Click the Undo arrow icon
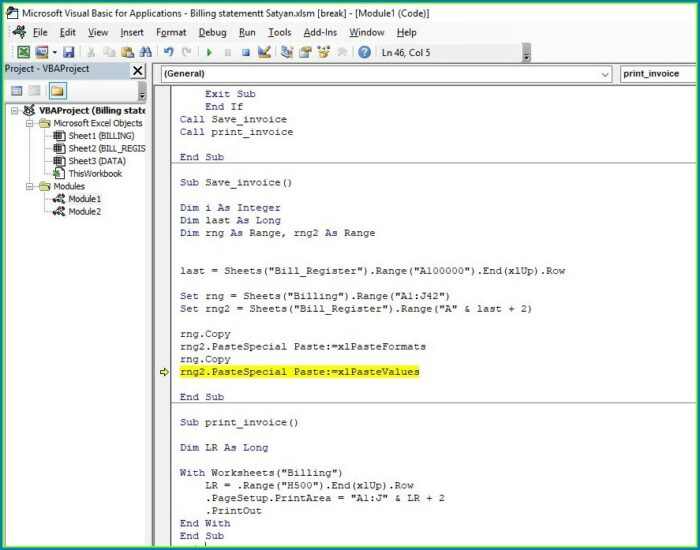This screenshot has width=700, height=550. pos(168,52)
